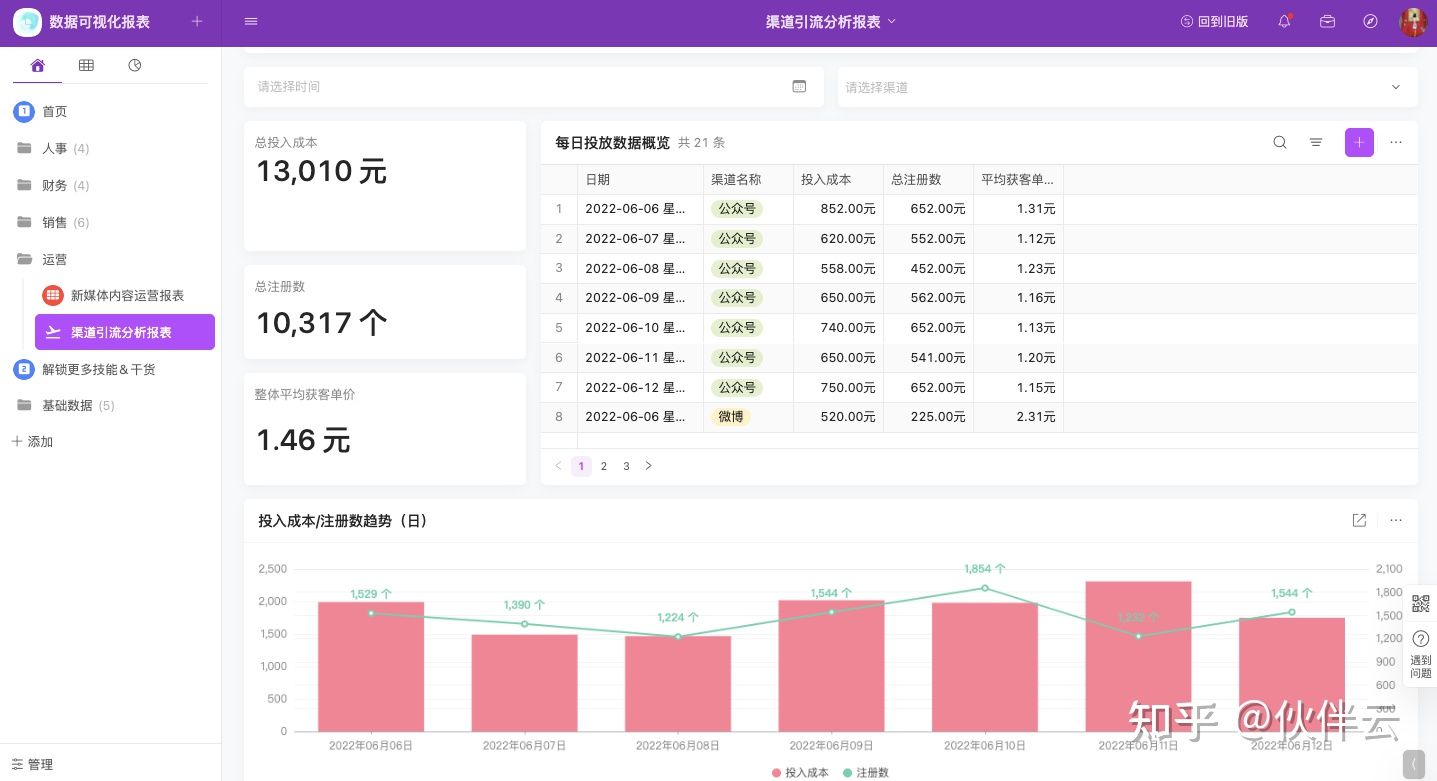Go to page 2 of the table

click(604, 466)
